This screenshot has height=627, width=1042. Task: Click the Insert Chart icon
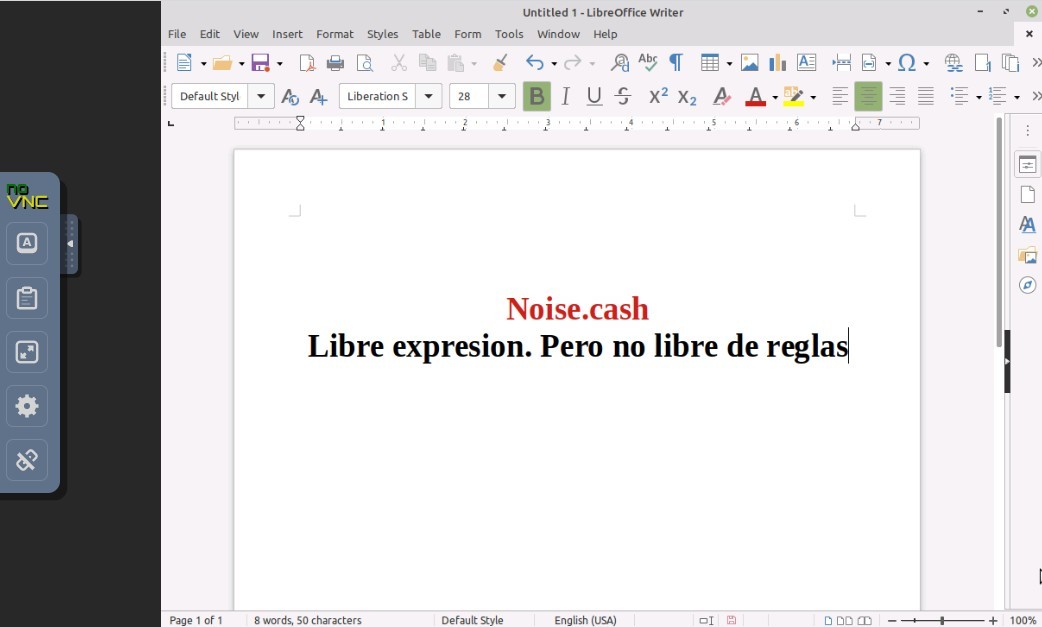point(778,63)
